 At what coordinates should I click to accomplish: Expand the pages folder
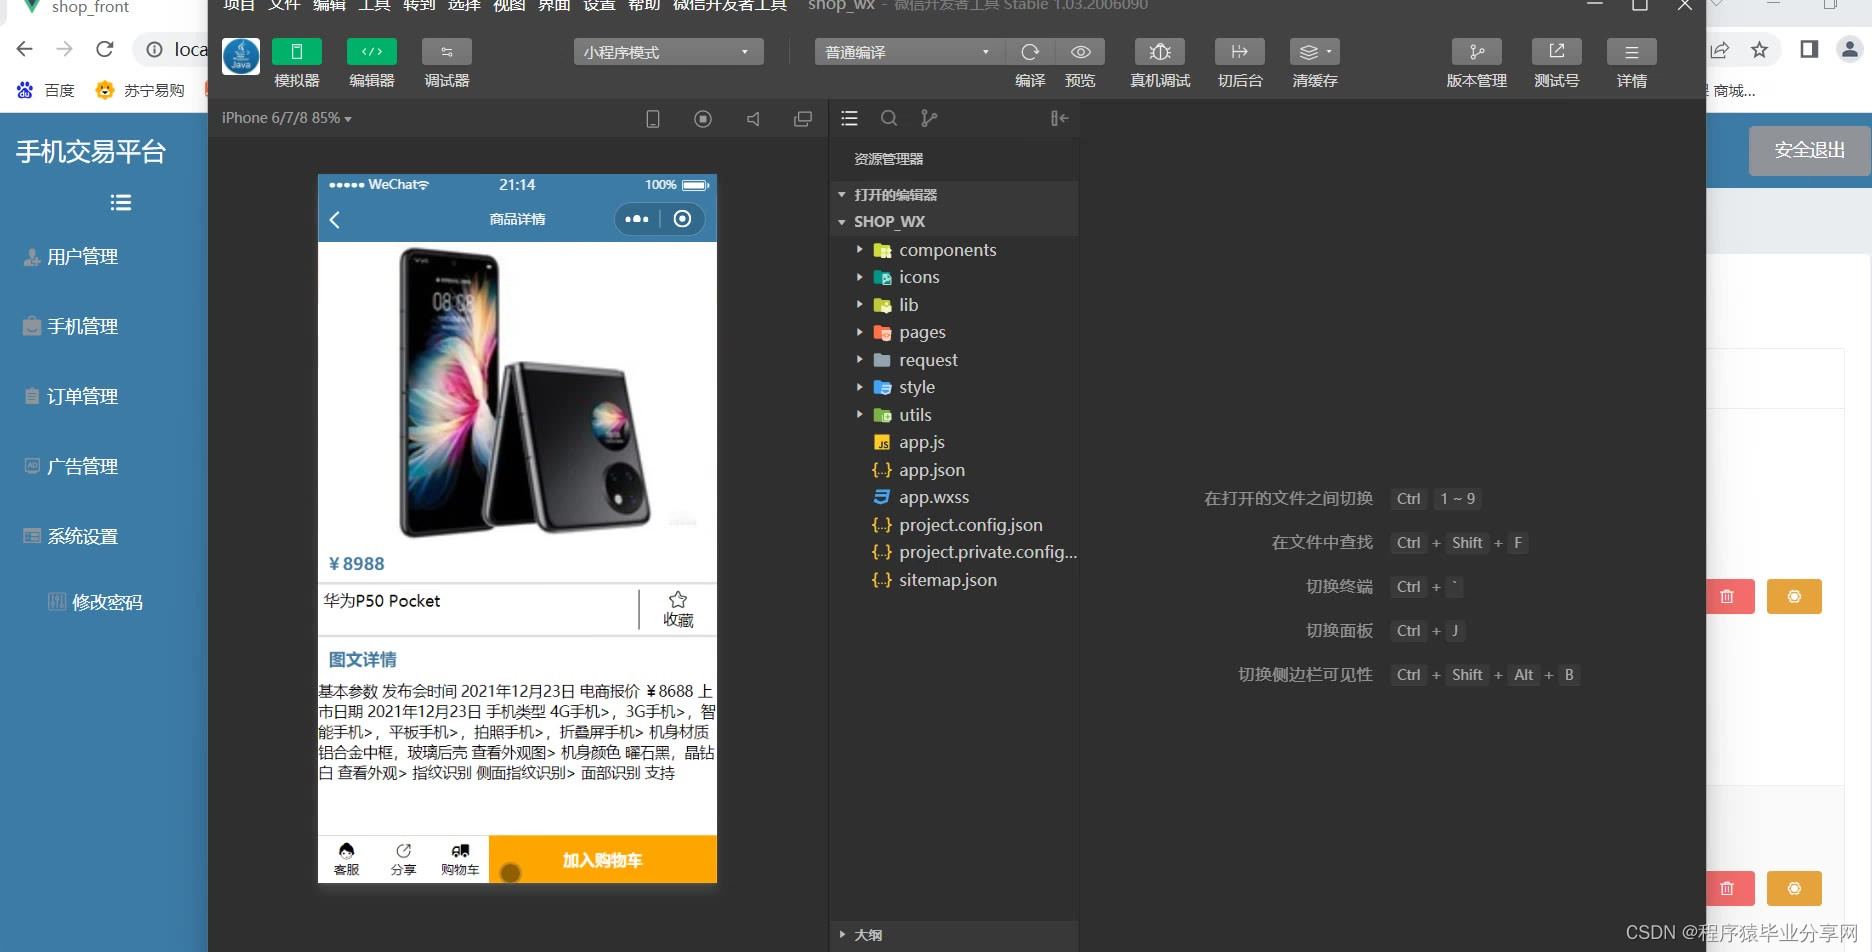(x=954, y=332)
